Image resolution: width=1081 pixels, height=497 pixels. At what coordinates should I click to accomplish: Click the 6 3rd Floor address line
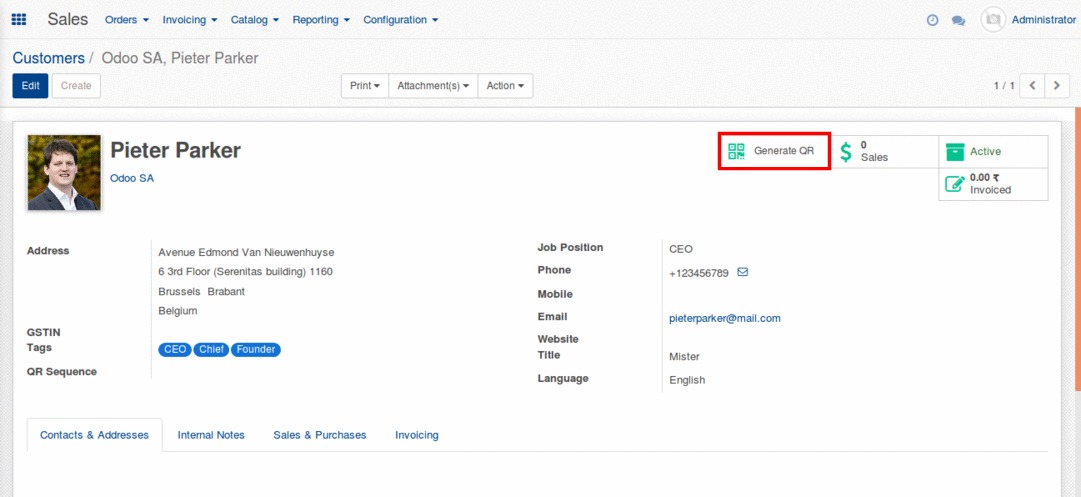[x=245, y=272]
